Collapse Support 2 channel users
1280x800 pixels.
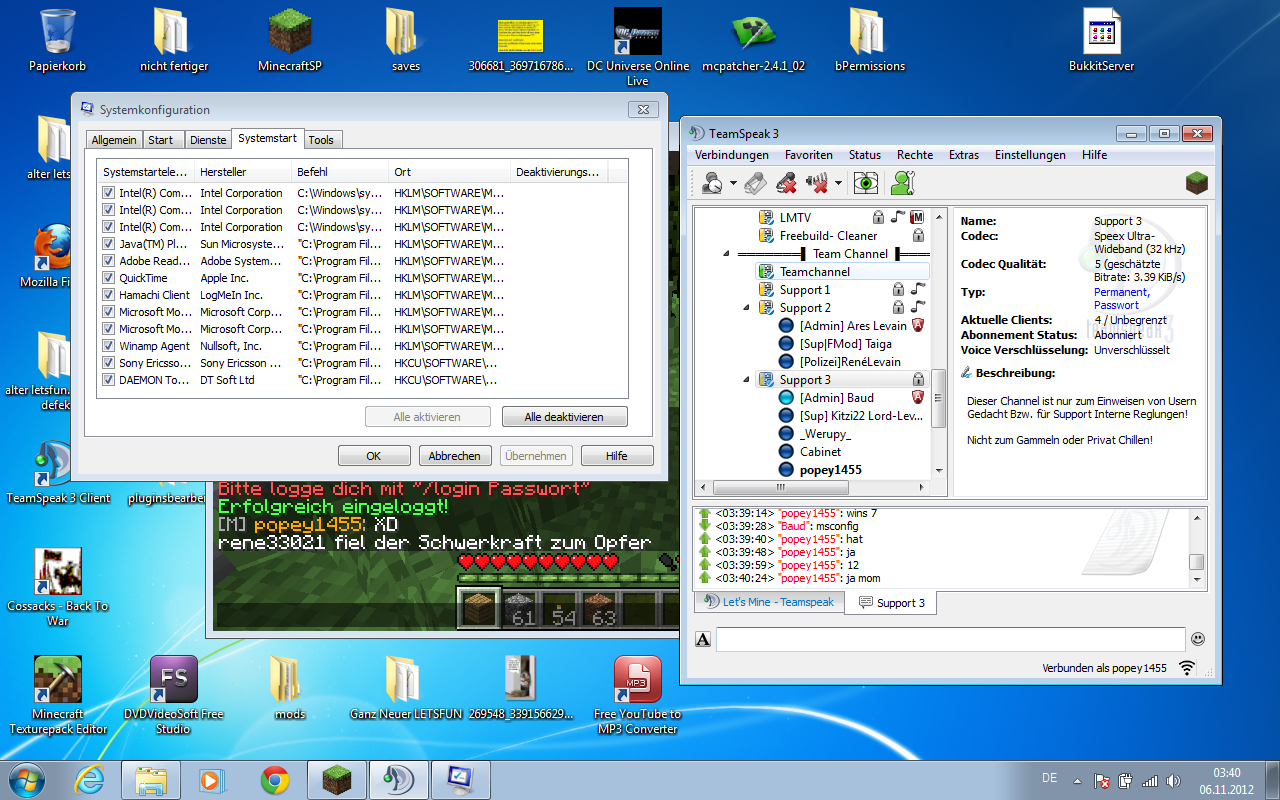point(747,308)
